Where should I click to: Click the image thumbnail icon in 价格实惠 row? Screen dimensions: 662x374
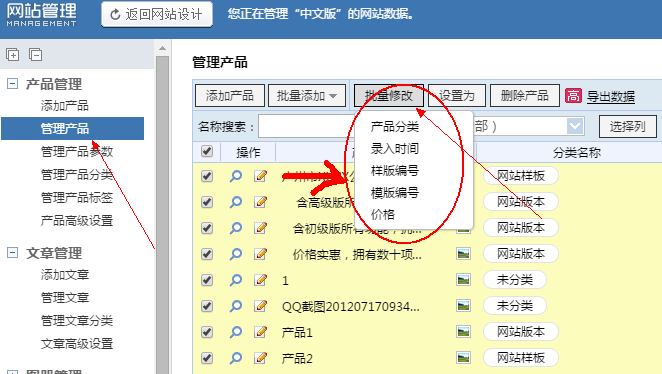coord(464,254)
